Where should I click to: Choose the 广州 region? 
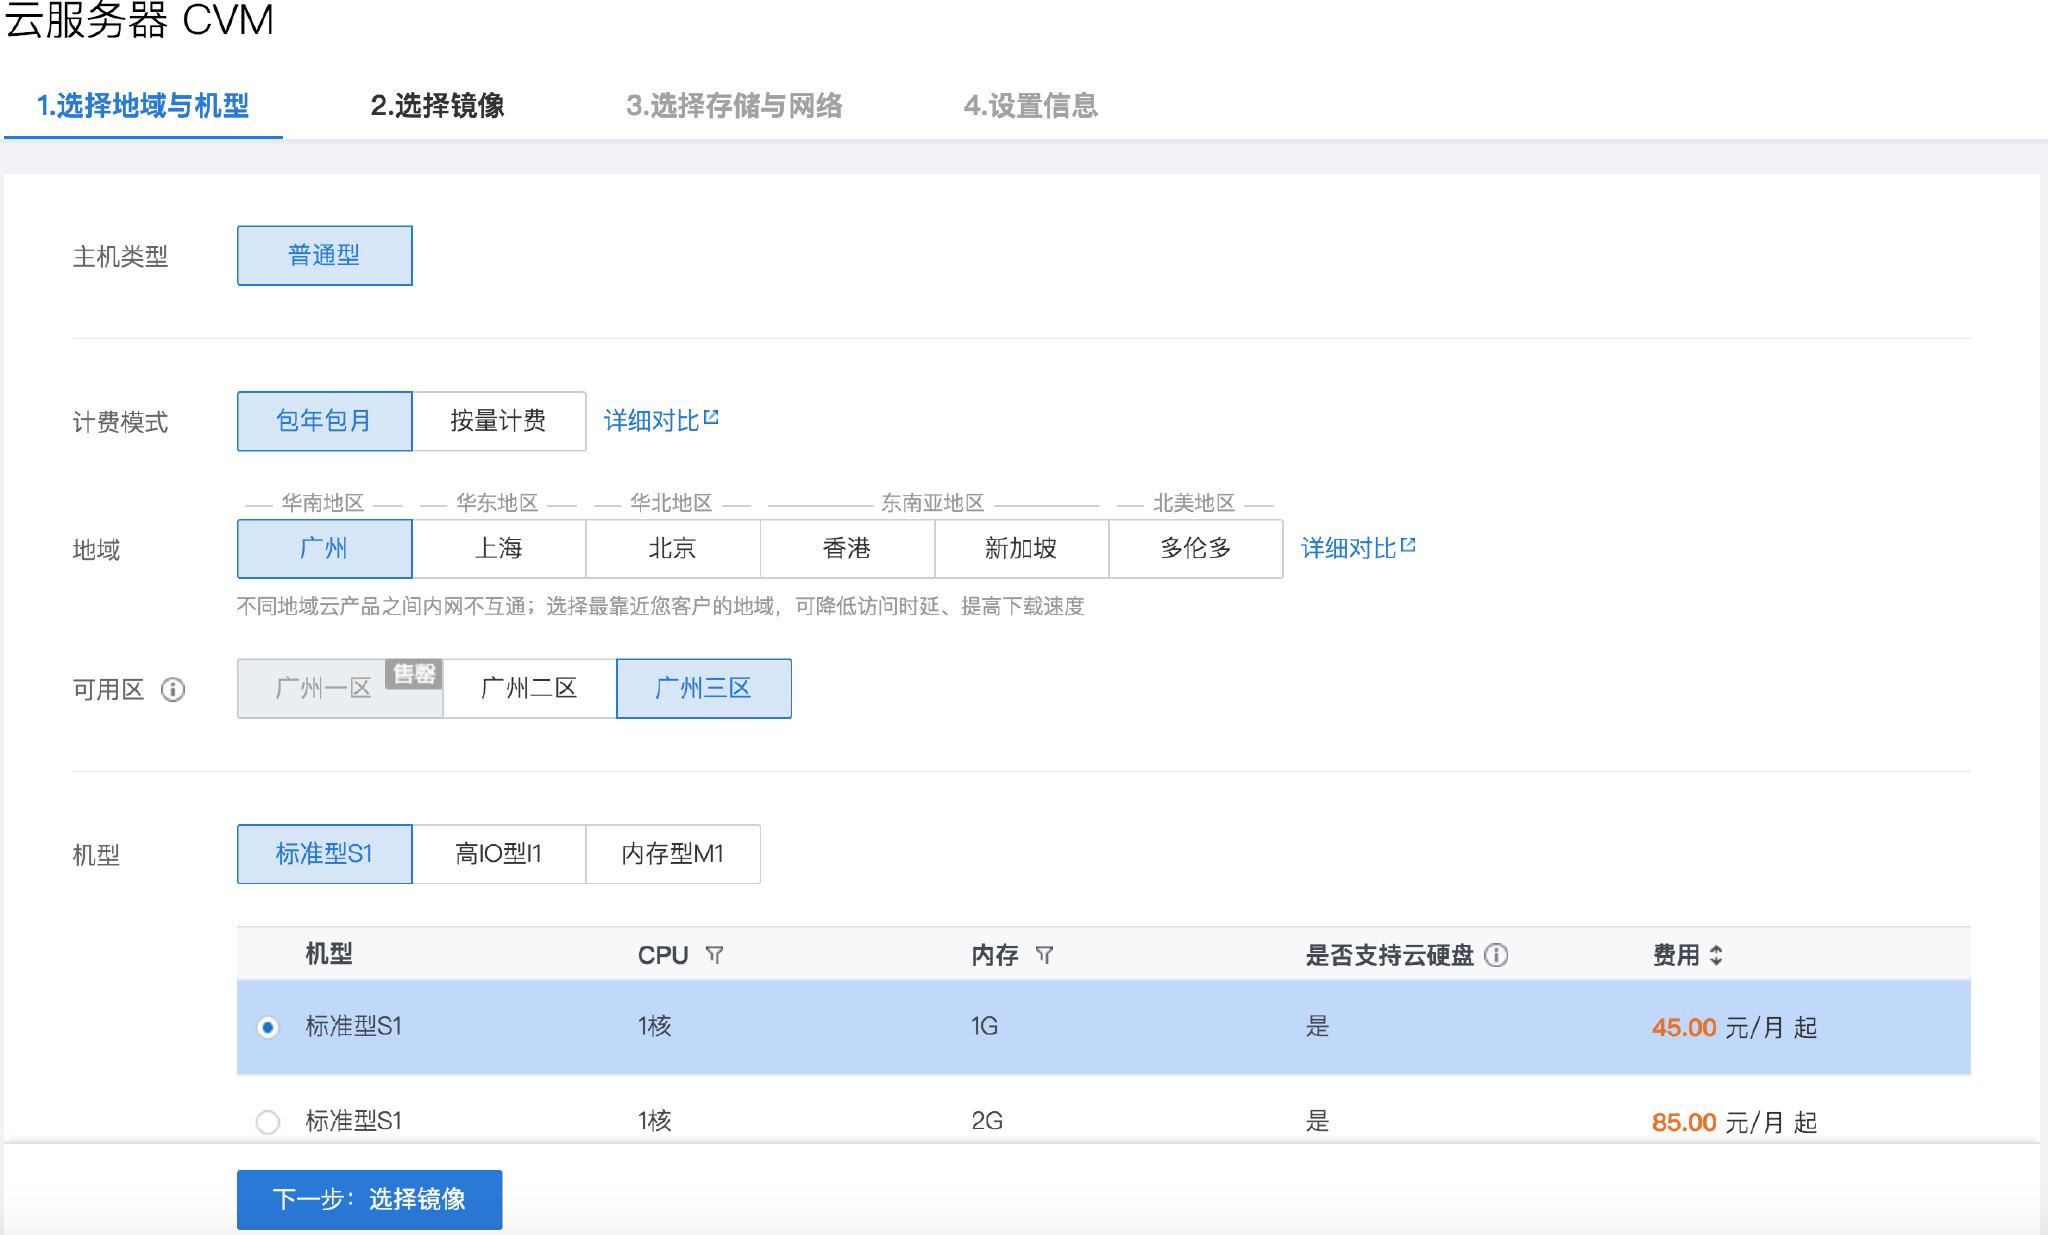tap(324, 548)
